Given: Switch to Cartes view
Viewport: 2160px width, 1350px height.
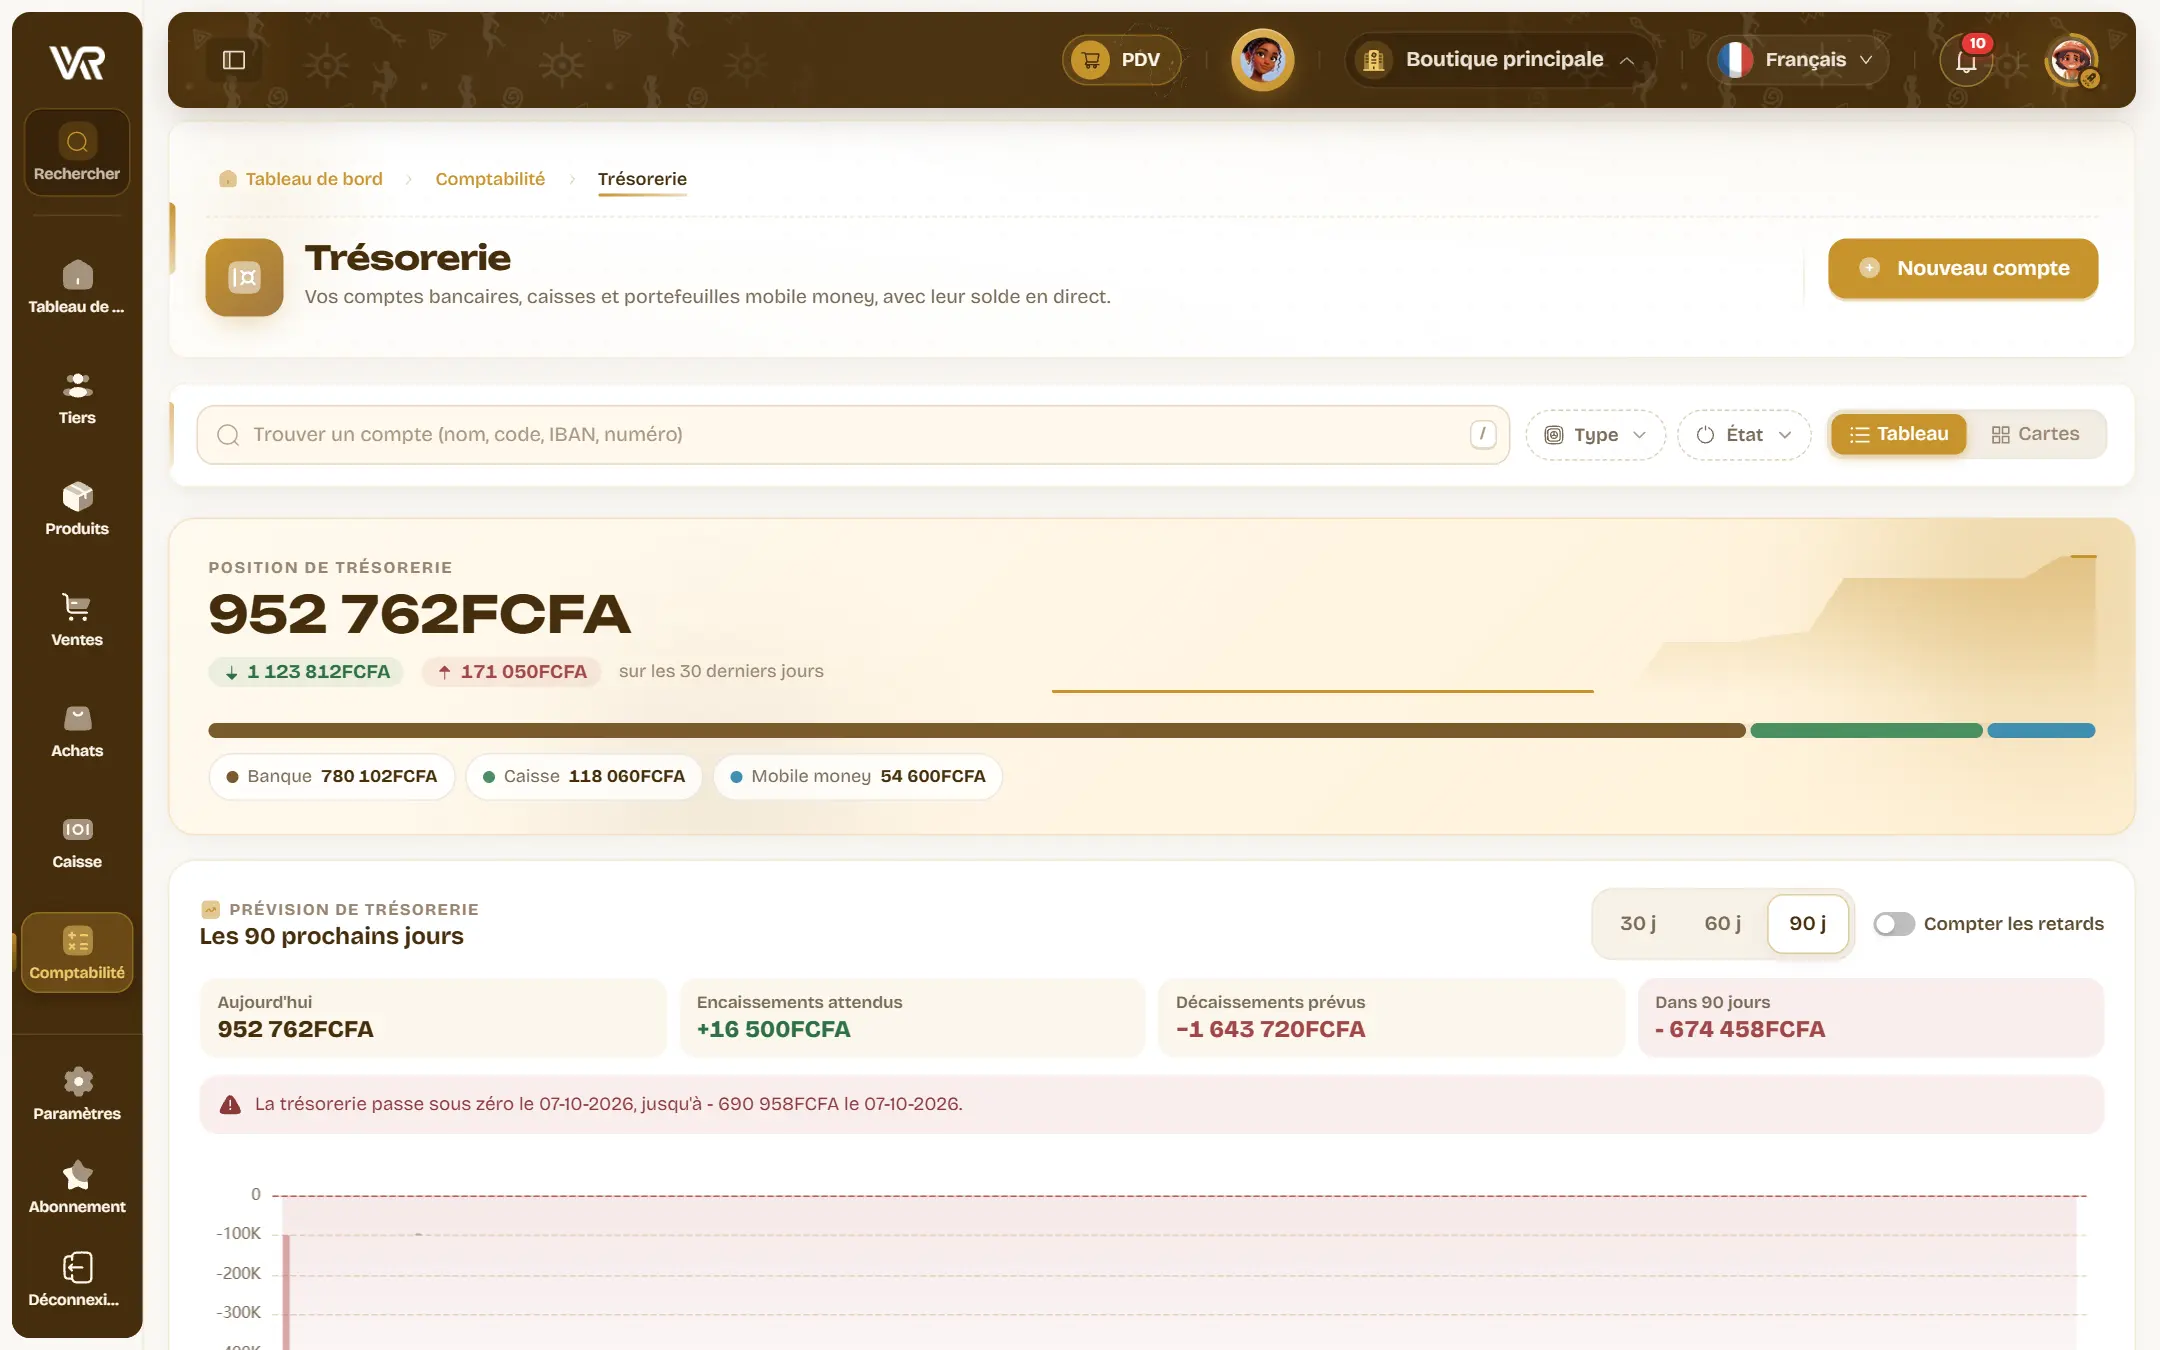Looking at the screenshot, I should pos(2035,434).
